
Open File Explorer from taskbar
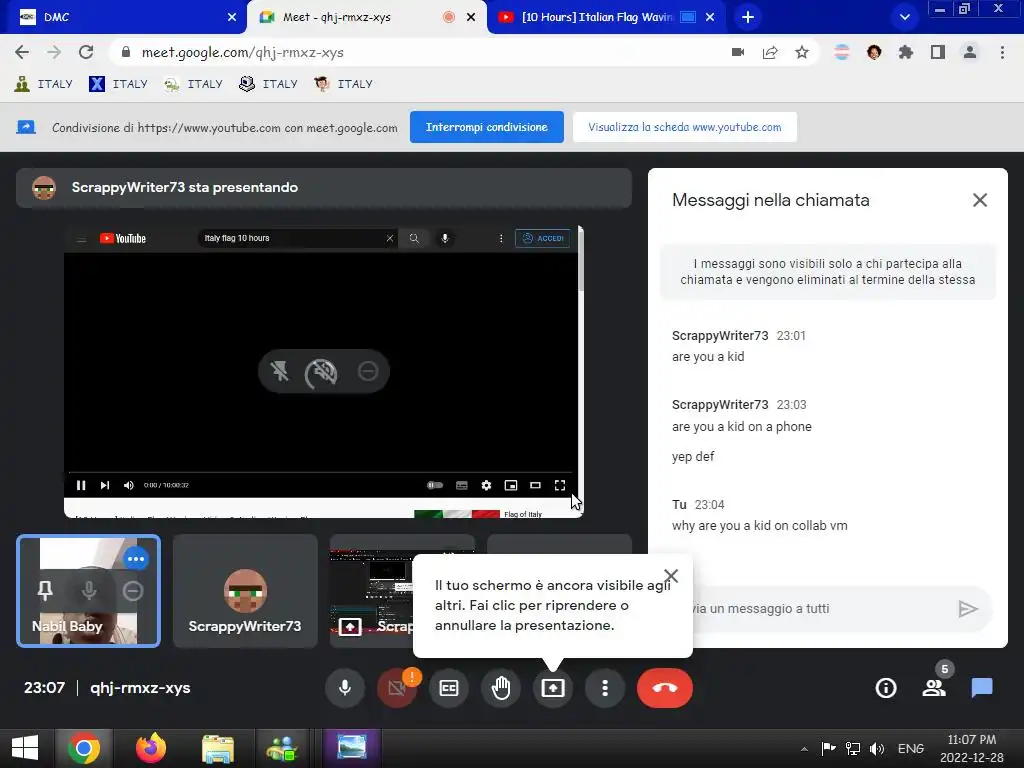[217, 748]
